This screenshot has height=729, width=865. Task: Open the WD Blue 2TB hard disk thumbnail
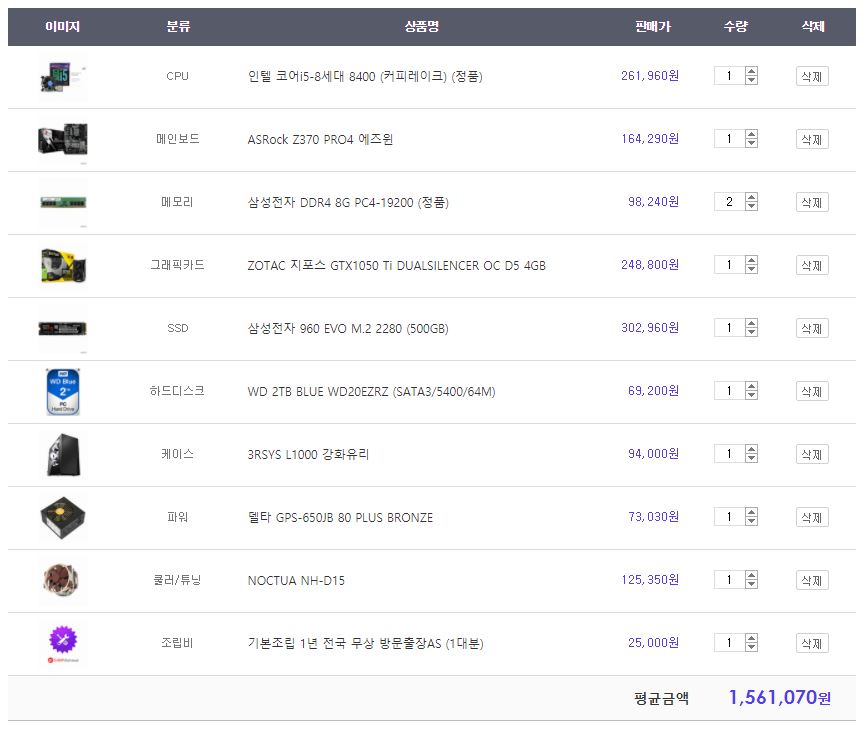[x=63, y=391]
